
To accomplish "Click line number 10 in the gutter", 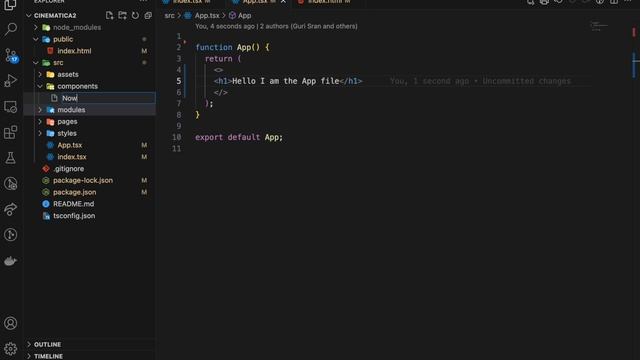I will 177,137.
